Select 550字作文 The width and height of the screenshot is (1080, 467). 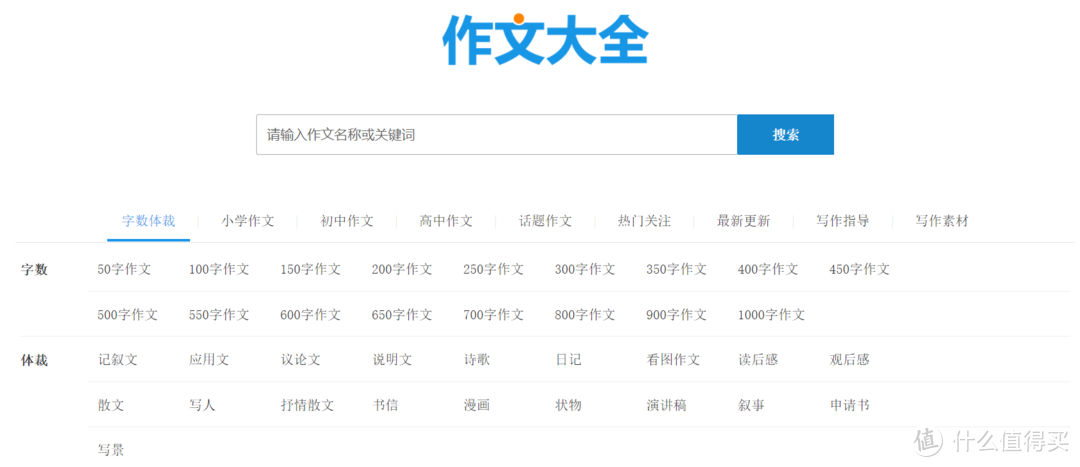click(219, 315)
